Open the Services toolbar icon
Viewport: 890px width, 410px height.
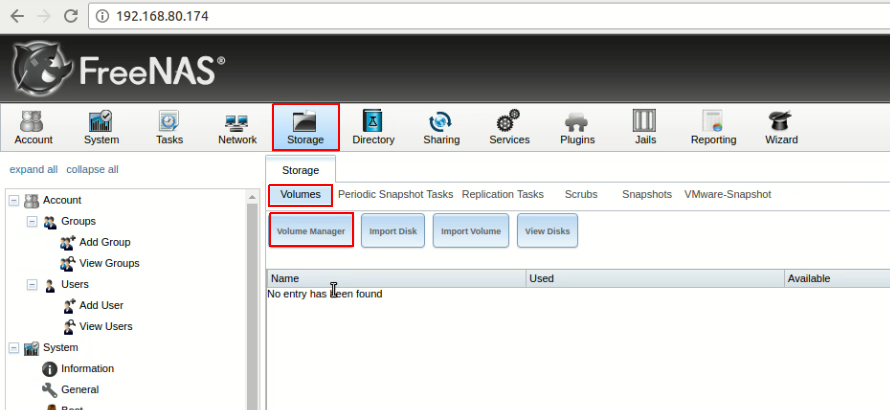click(509, 127)
